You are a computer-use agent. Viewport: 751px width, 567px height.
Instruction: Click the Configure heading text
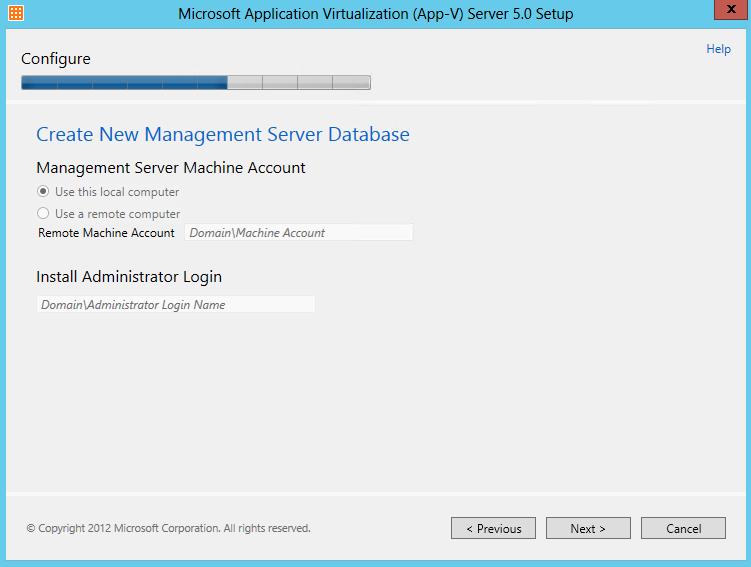coord(56,59)
